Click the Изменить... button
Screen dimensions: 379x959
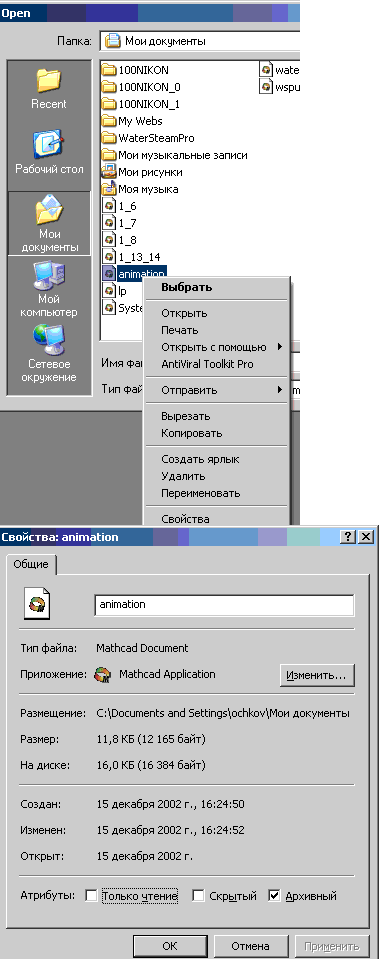tap(317, 676)
